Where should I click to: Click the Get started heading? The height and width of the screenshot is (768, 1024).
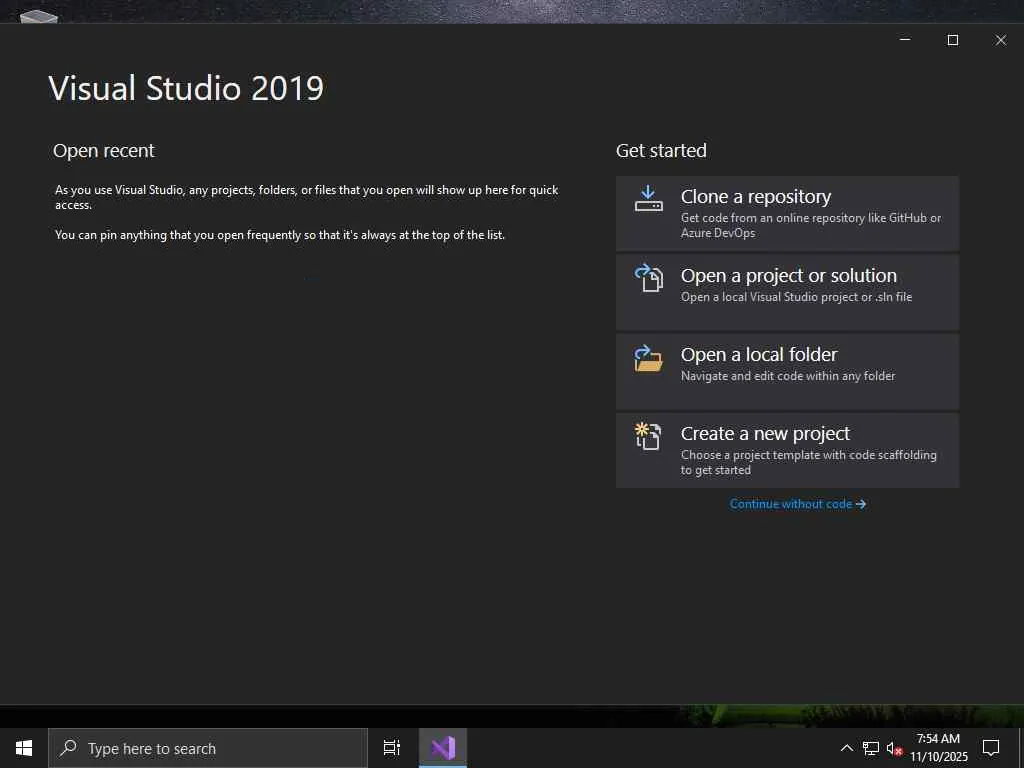(x=661, y=151)
